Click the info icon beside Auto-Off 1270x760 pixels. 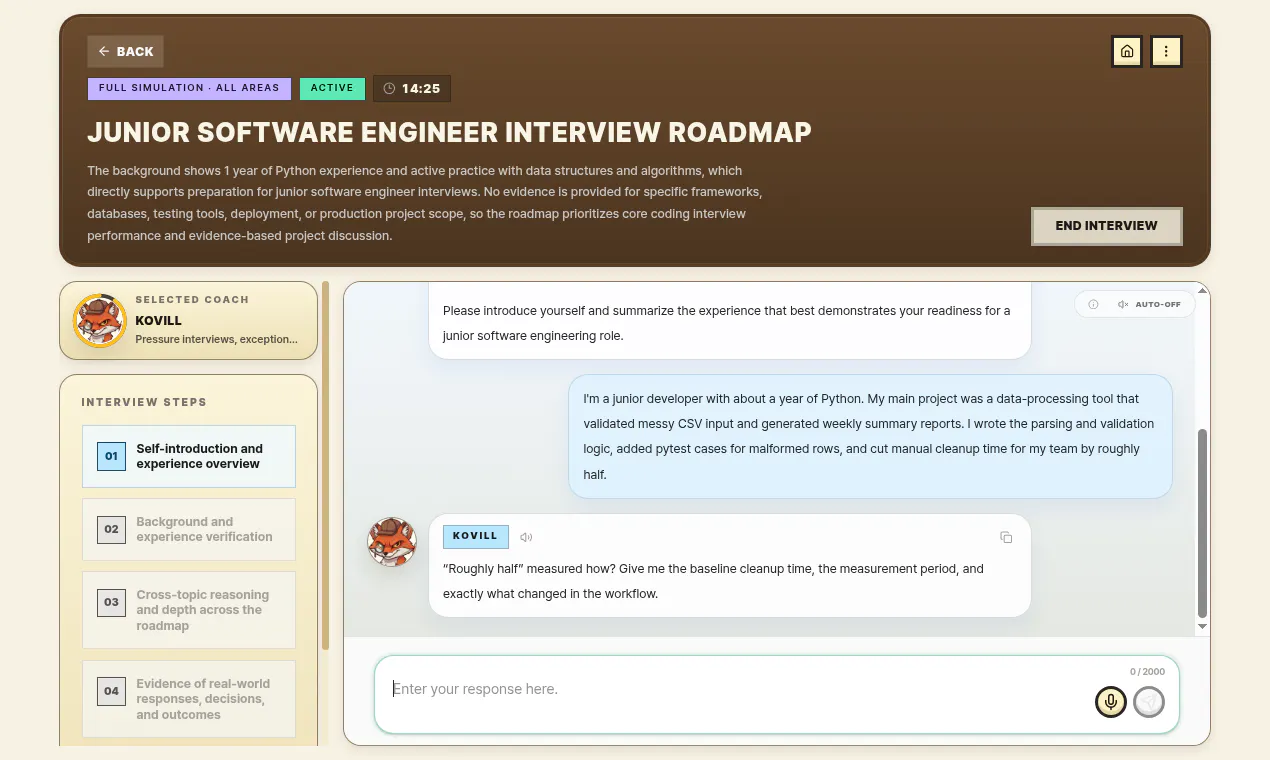click(1093, 304)
